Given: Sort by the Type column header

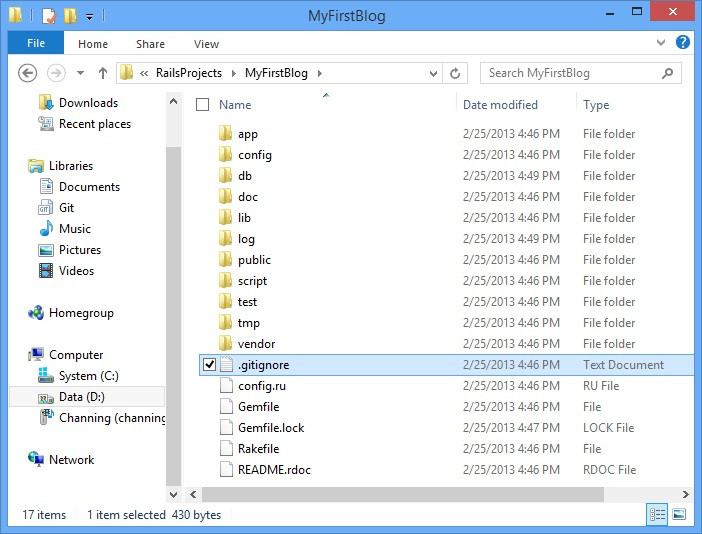Looking at the screenshot, I should click(x=596, y=105).
